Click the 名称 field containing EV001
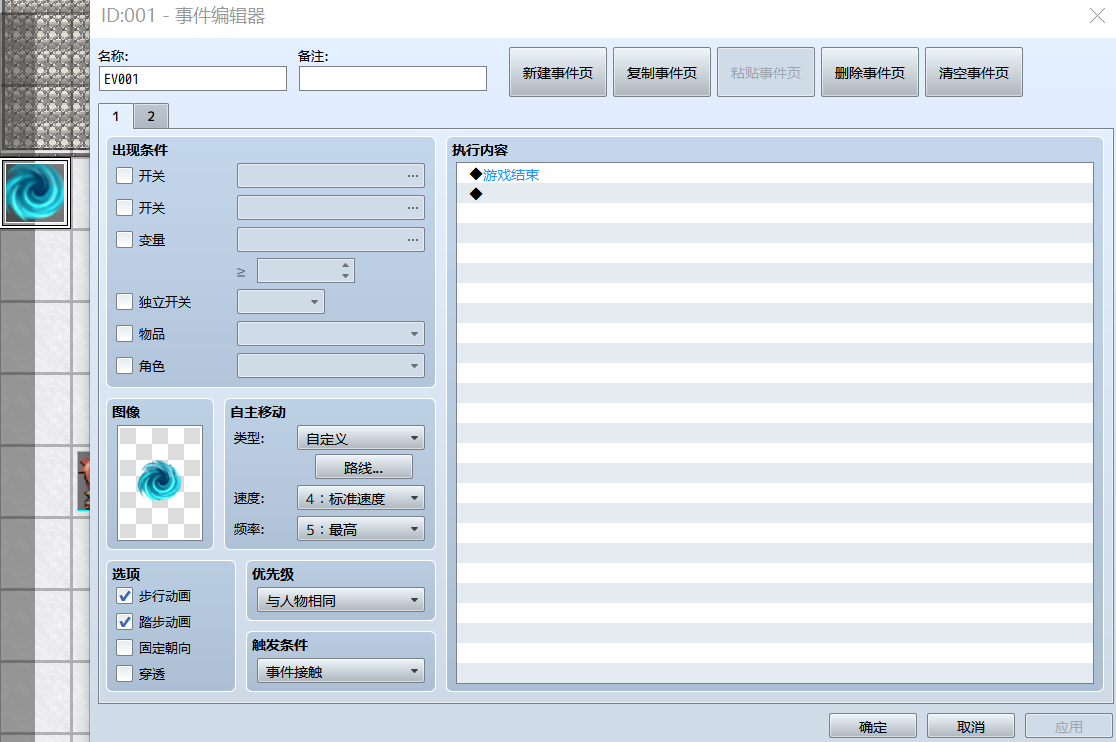The width and height of the screenshot is (1116, 742). (x=193, y=78)
